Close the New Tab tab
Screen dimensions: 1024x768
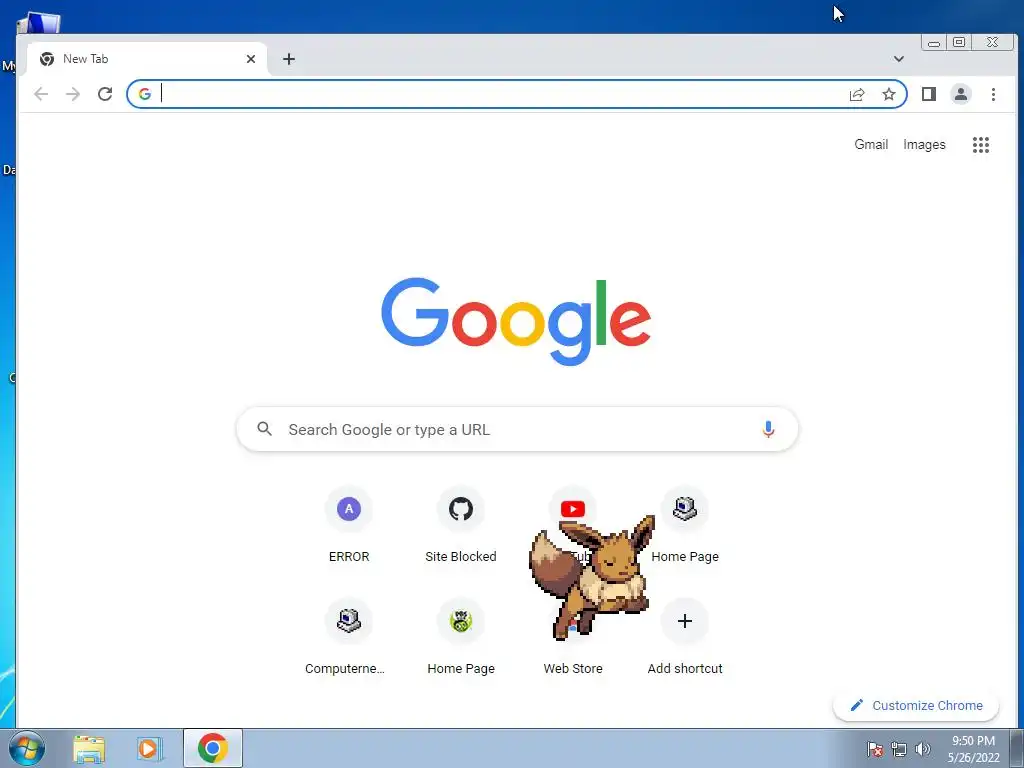(251, 59)
